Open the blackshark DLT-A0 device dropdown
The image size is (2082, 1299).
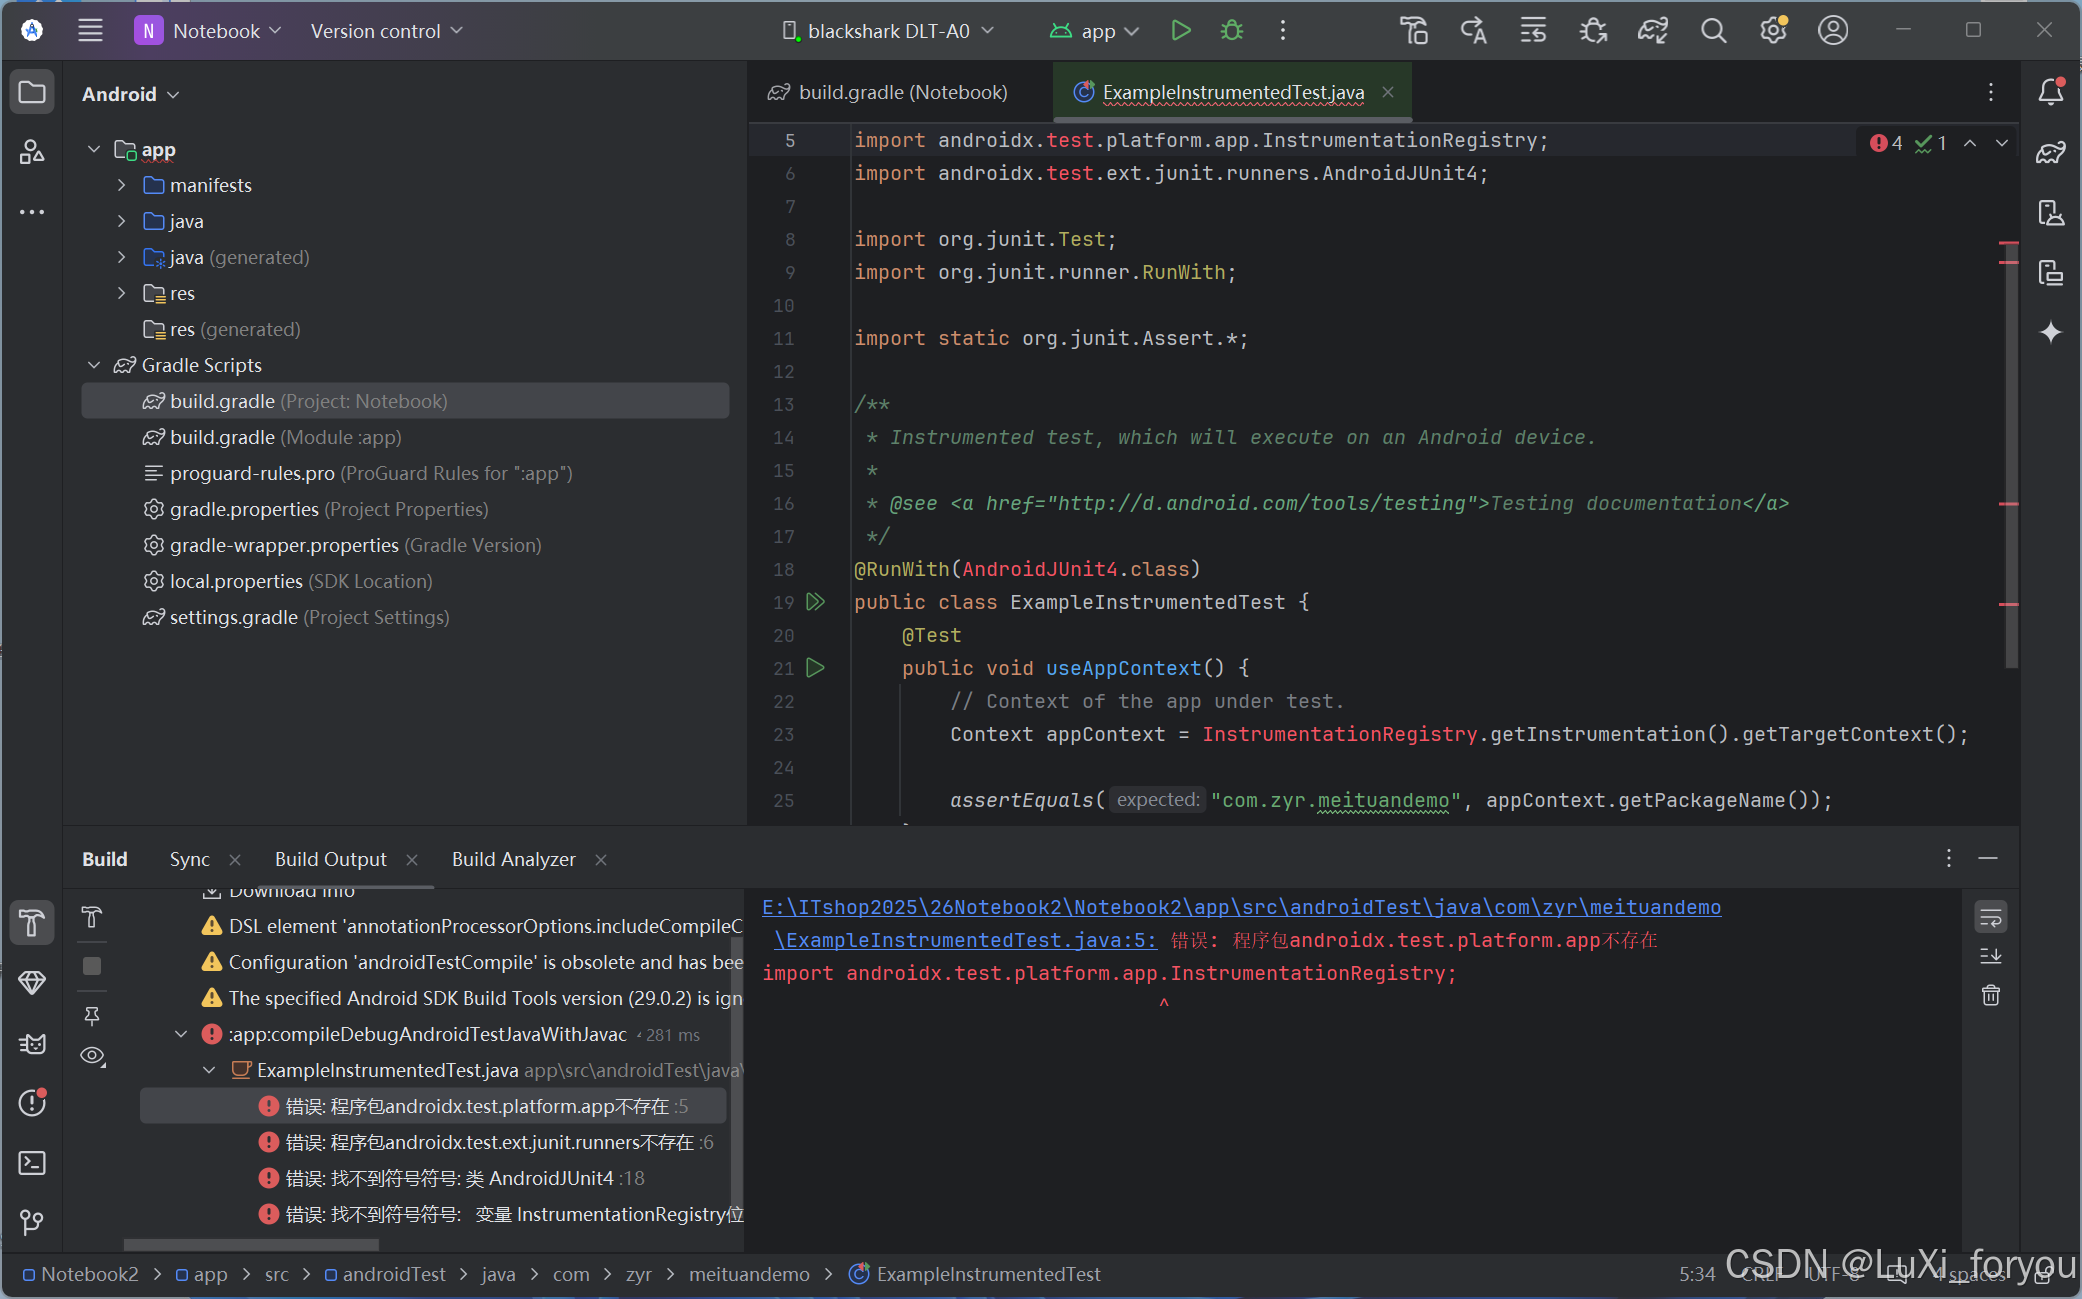(x=887, y=31)
